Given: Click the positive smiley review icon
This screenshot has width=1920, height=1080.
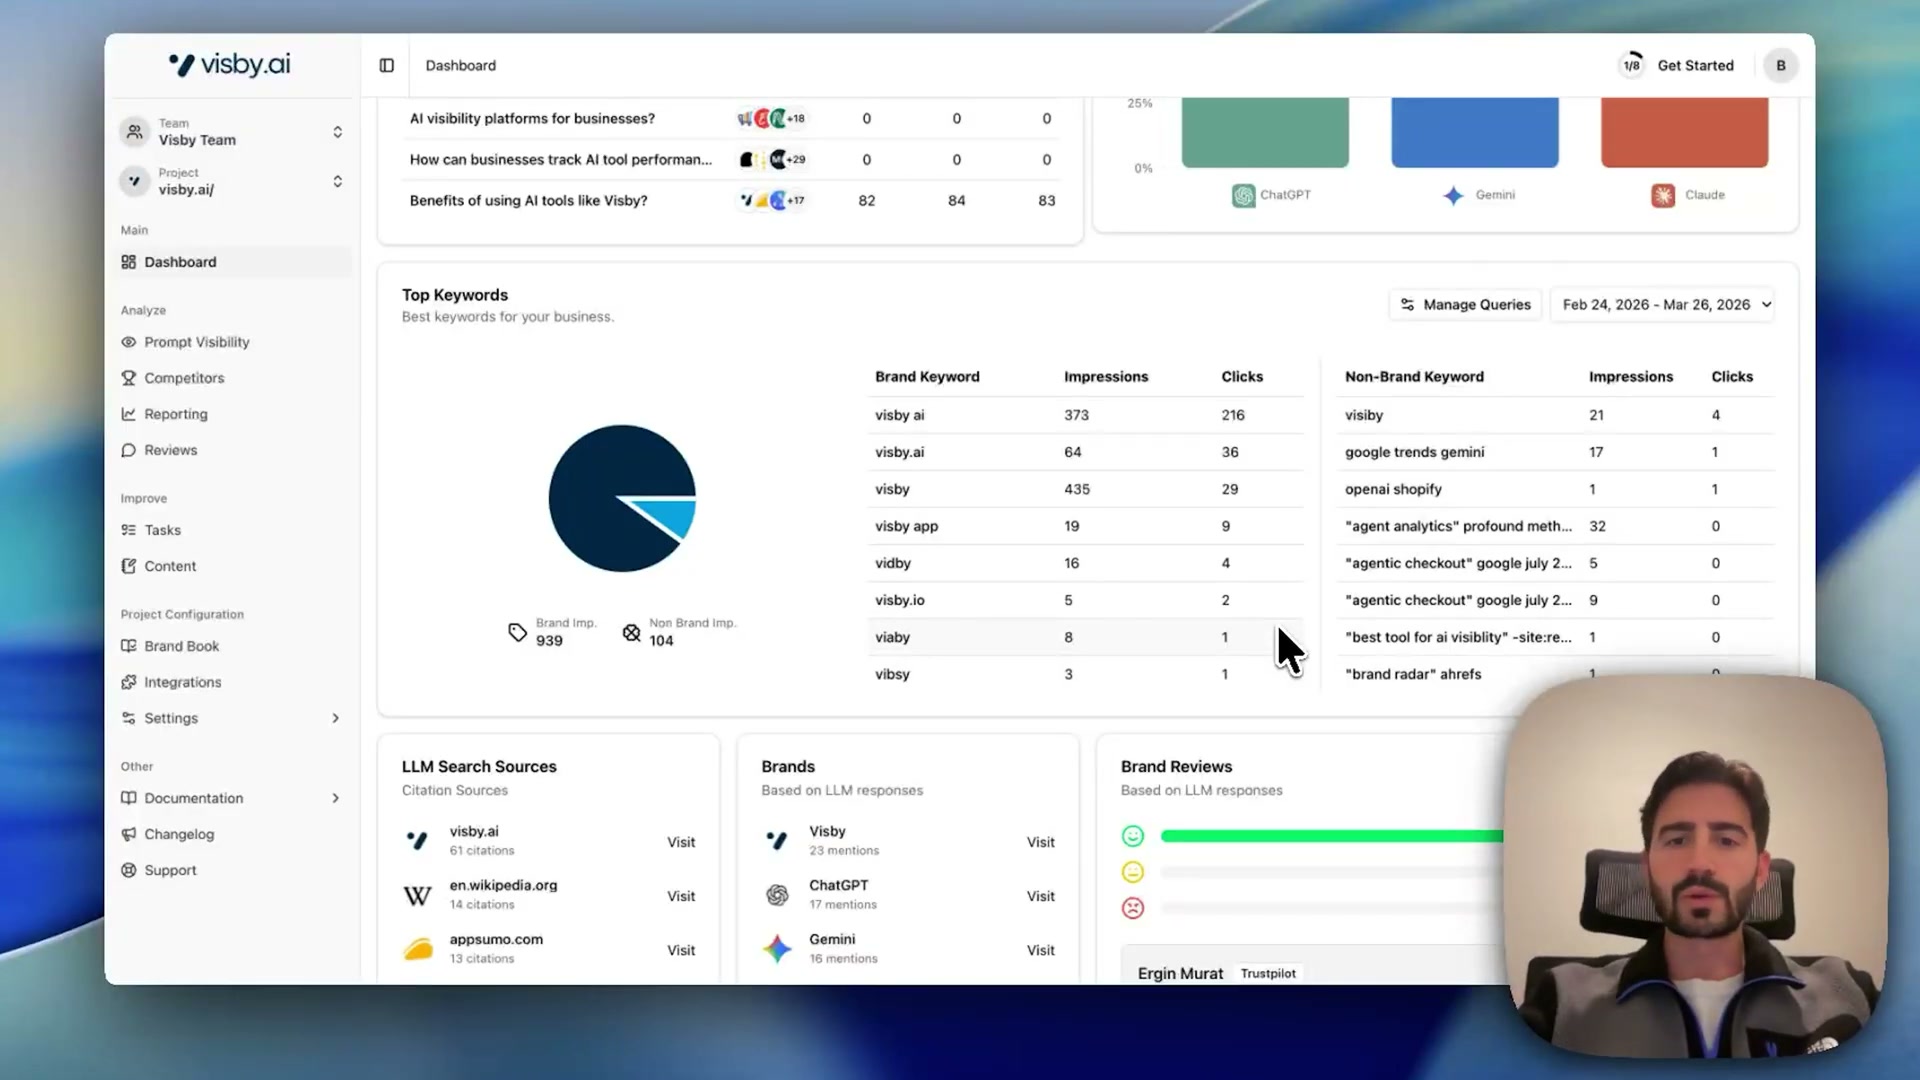Looking at the screenshot, I should pos(1132,836).
